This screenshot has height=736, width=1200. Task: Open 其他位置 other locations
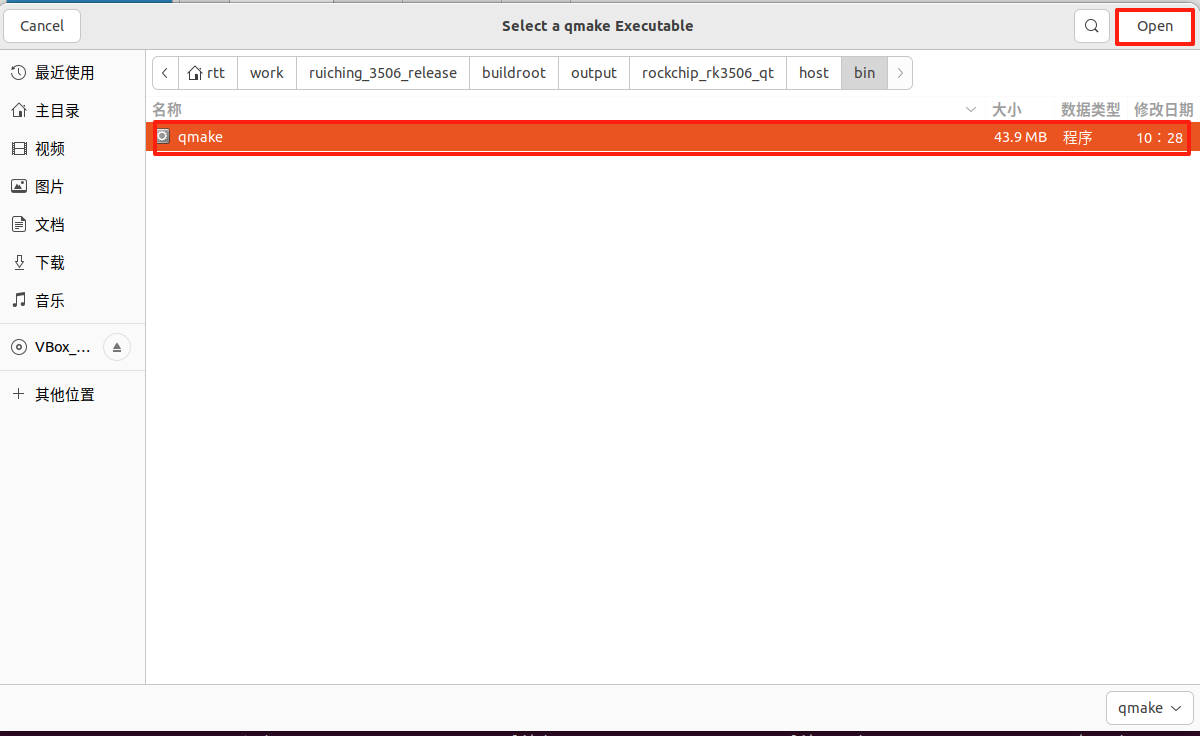coord(64,395)
